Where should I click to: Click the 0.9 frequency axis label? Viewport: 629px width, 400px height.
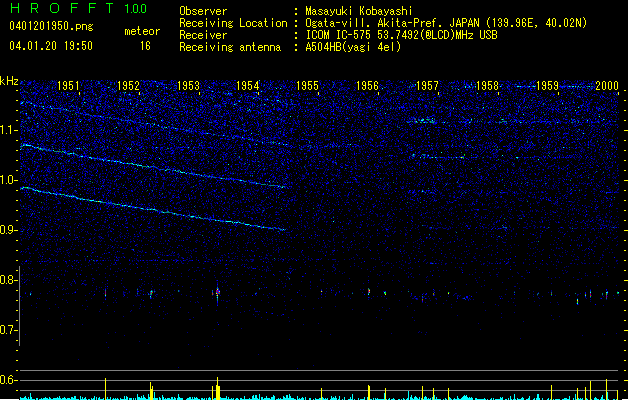pos(8,230)
